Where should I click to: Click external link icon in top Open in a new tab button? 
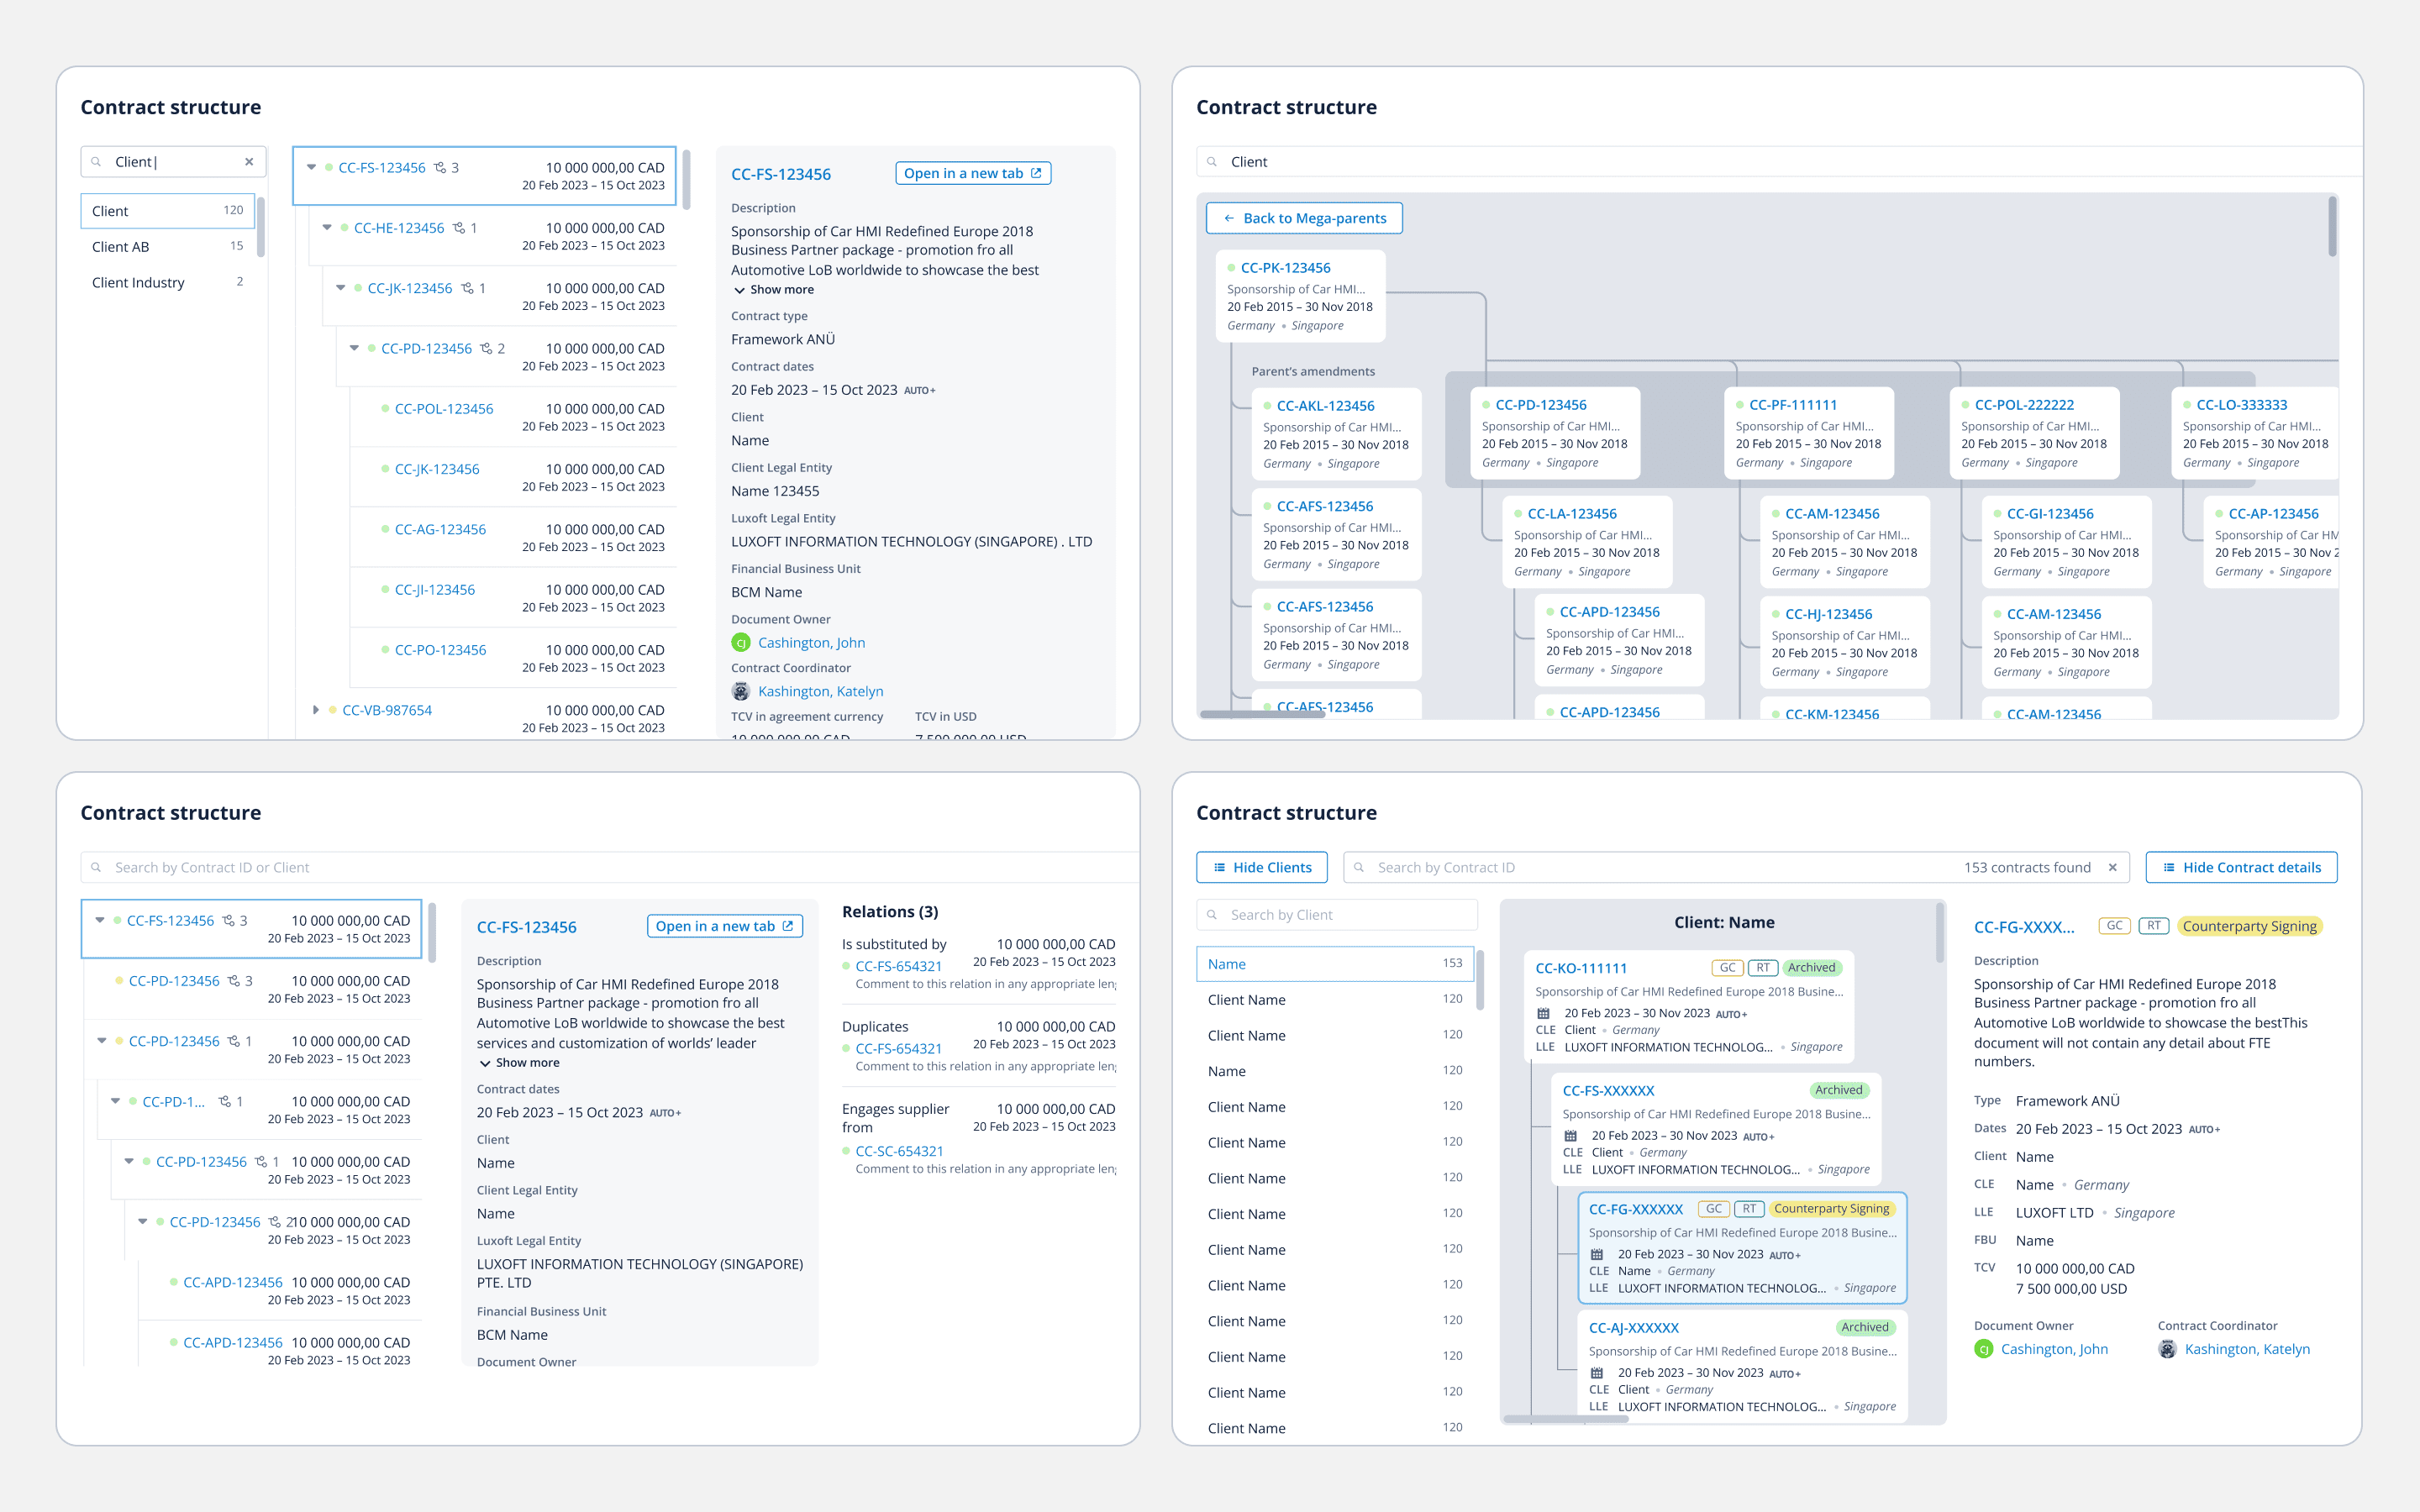click(x=1036, y=173)
